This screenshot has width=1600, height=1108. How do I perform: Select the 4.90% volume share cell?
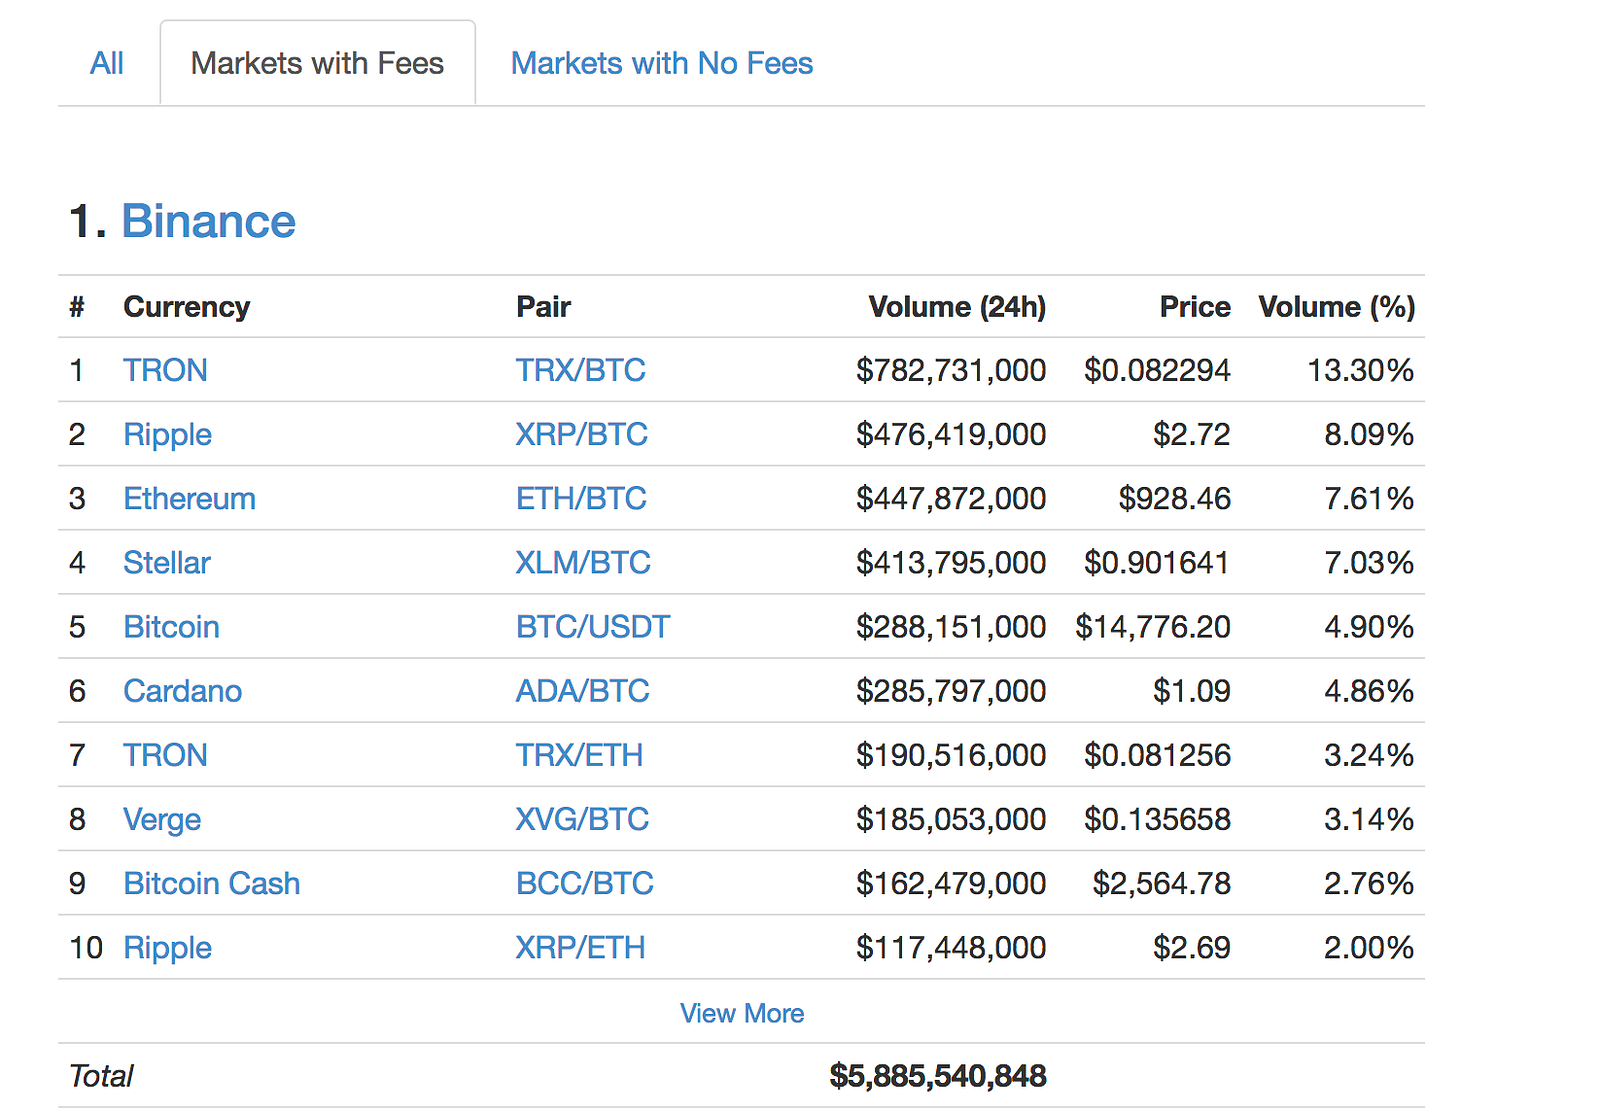click(1369, 626)
